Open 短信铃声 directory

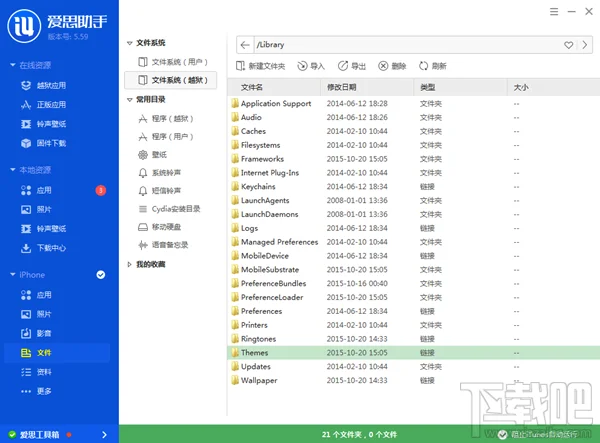(x=159, y=191)
